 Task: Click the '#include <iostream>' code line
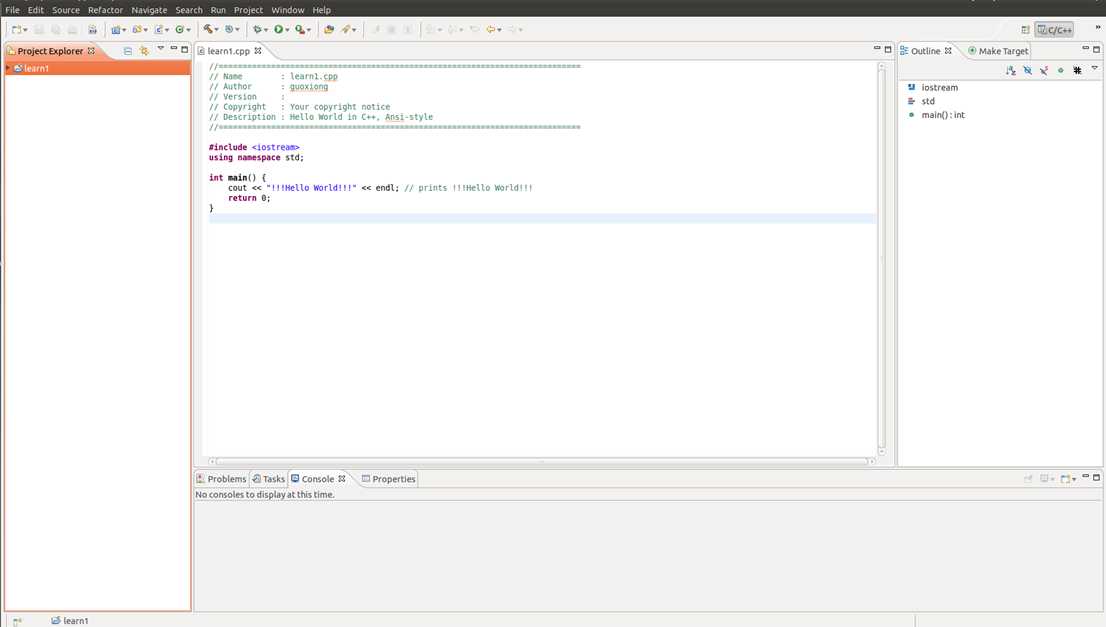click(254, 147)
